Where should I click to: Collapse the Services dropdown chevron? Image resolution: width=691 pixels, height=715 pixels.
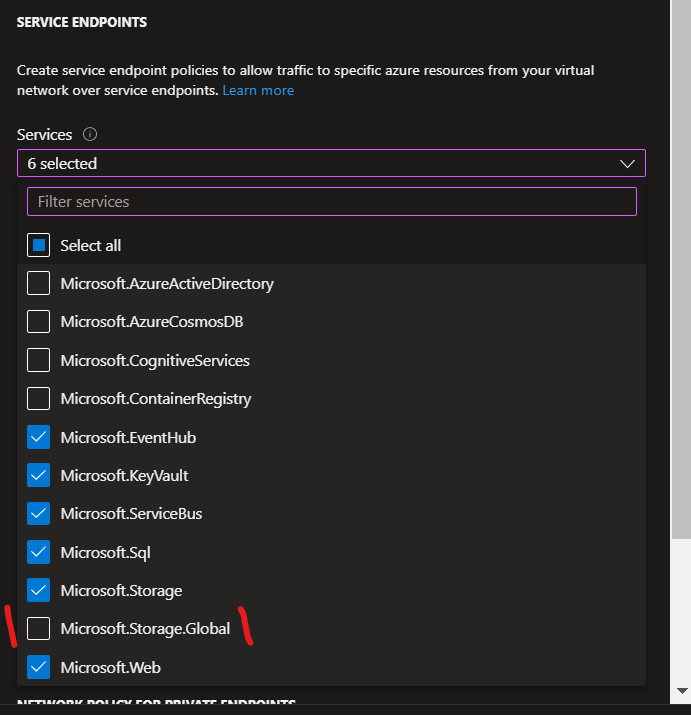coord(627,164)
